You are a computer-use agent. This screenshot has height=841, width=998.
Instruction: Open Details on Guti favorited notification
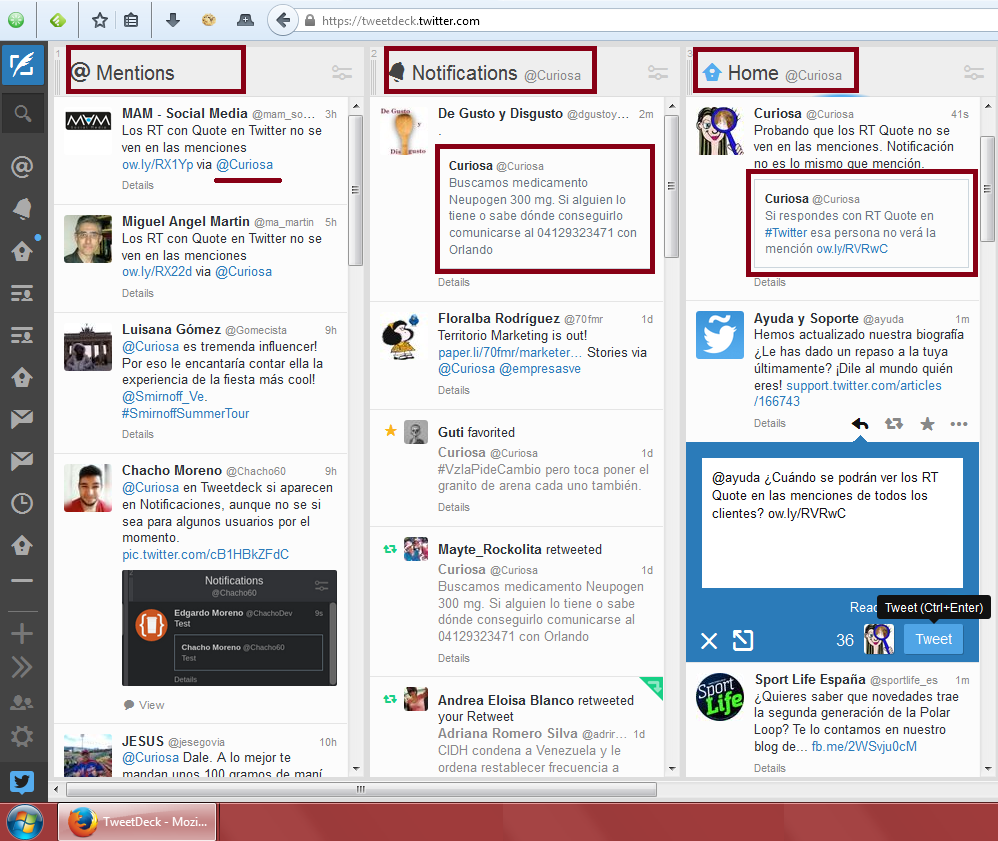[453, 507]
